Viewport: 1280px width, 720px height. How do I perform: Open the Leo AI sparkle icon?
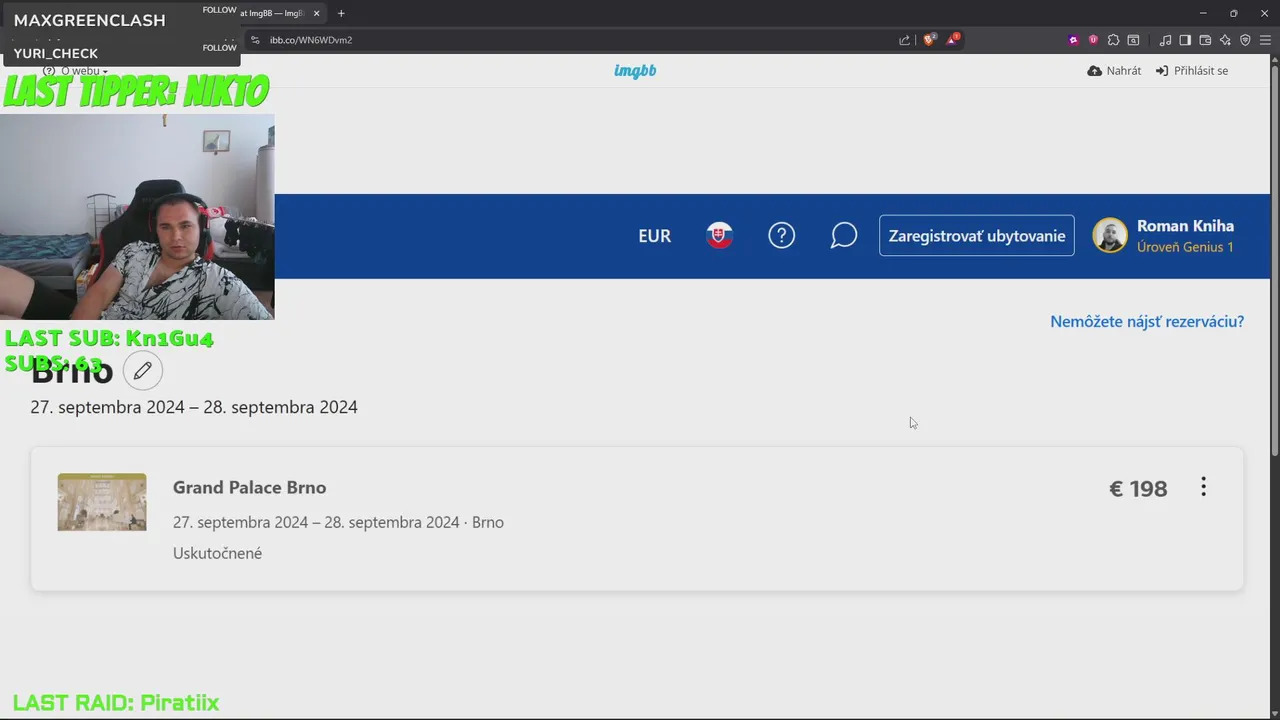(x=1225, y=40)
